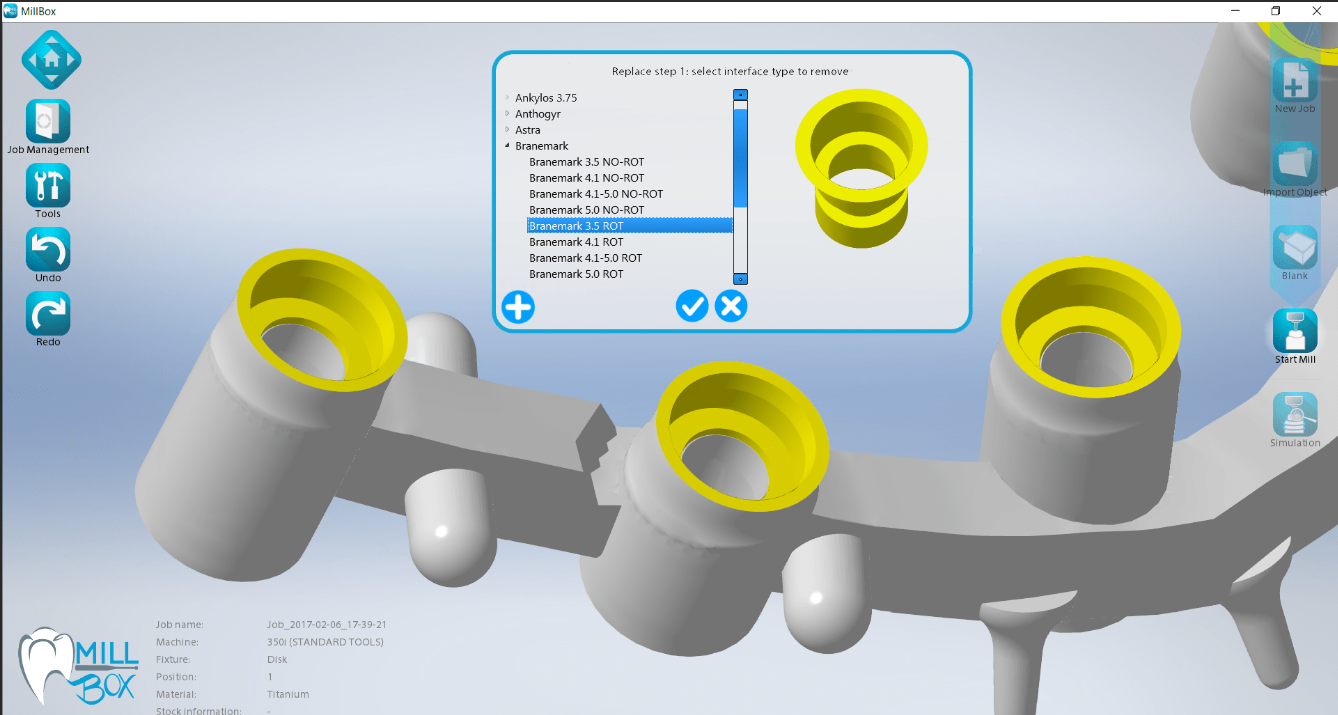Screen dimensions: 1338x715
Task: Open Job Management
Action: tap(48, 121)
